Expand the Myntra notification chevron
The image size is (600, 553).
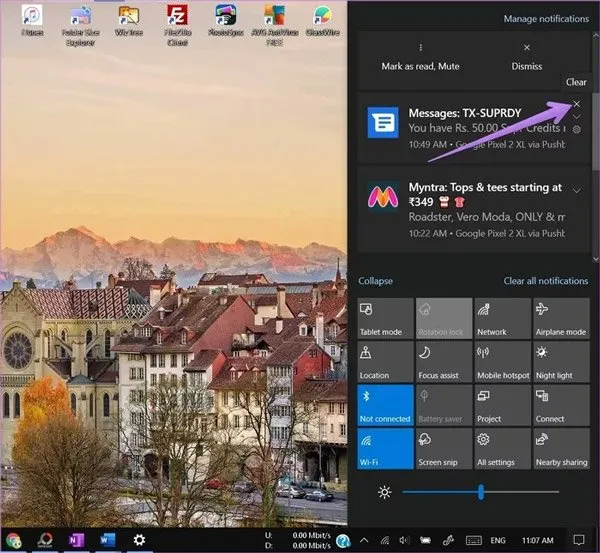coord(577,189)
